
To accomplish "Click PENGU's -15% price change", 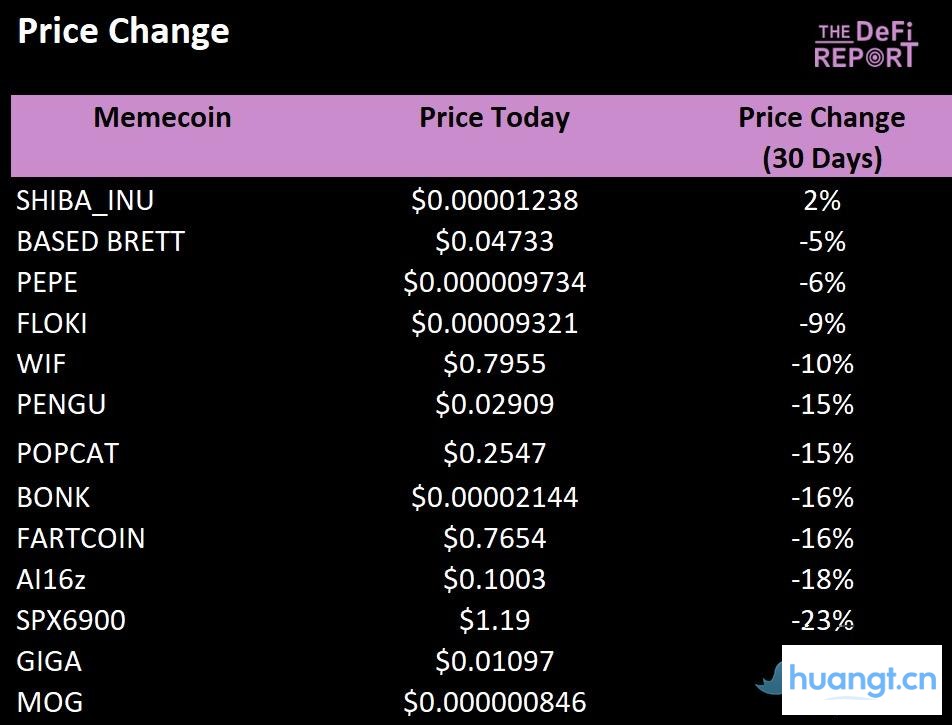I will (x=821, y=405).
